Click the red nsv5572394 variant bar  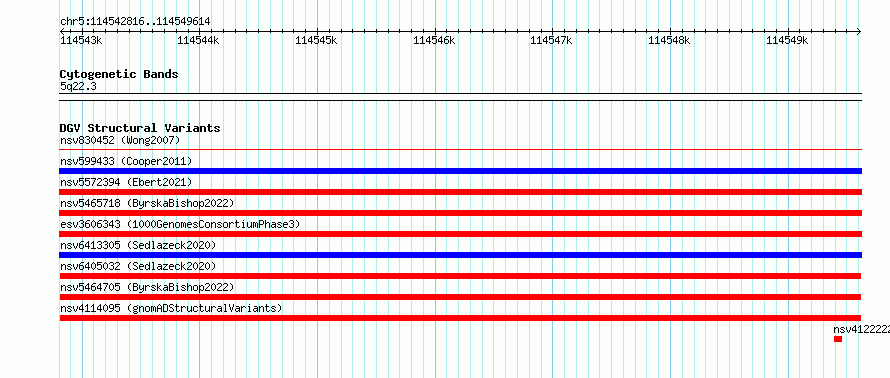point(460,192)
